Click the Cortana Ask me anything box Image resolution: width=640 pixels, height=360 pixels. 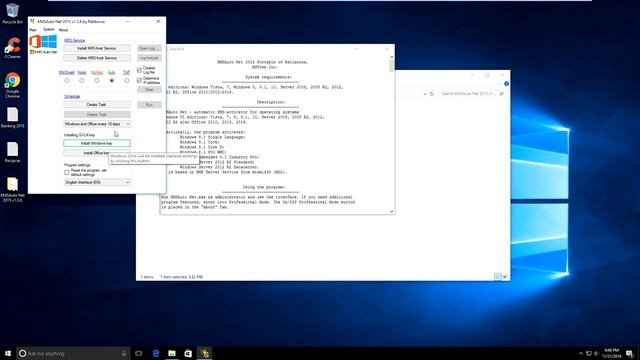coord(73,353)
